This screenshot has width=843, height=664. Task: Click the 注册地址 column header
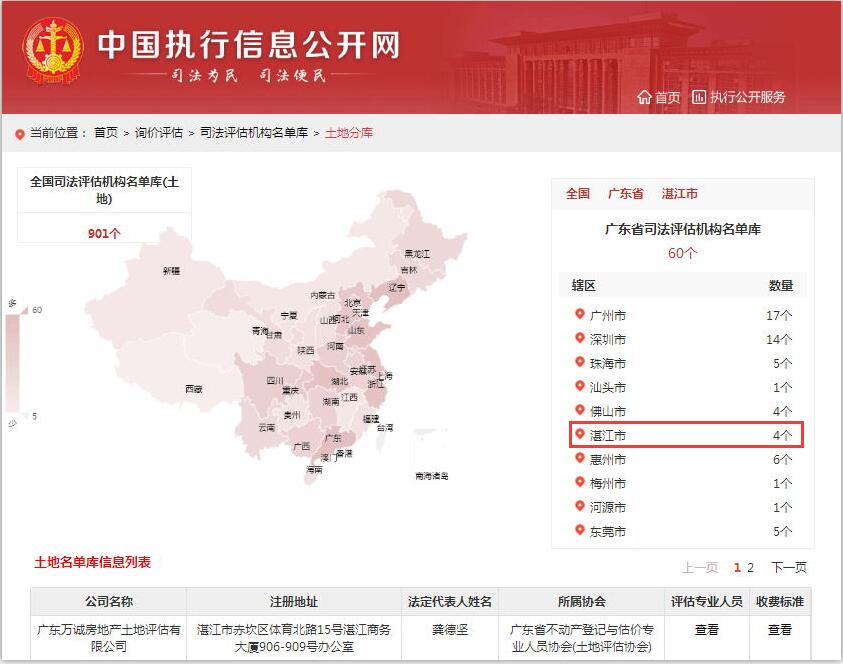(x=294, y=602)
